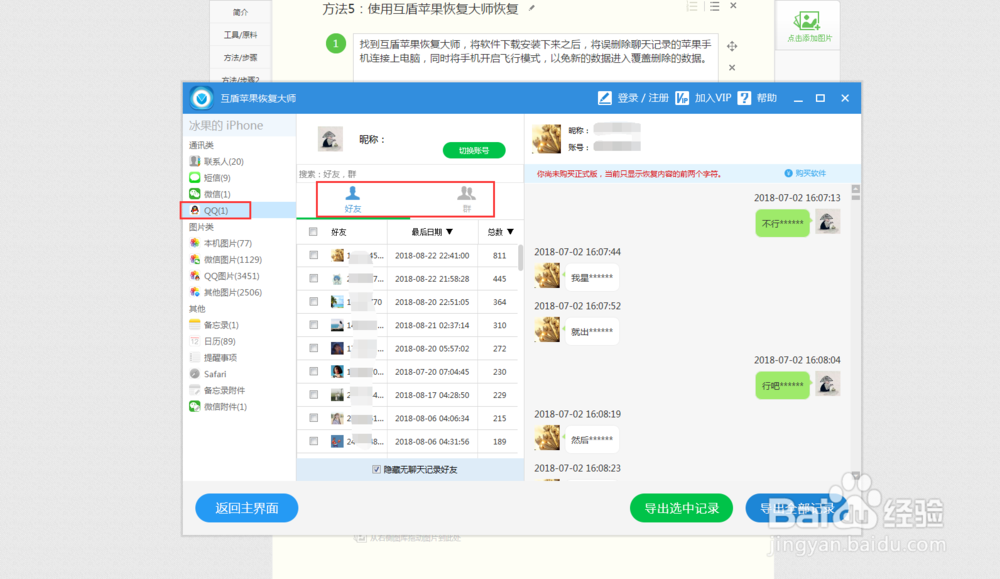Click the 行吧****** message bubble
Screen dimensions: 1000x579
pyautogui.click(x=783, y=385)
